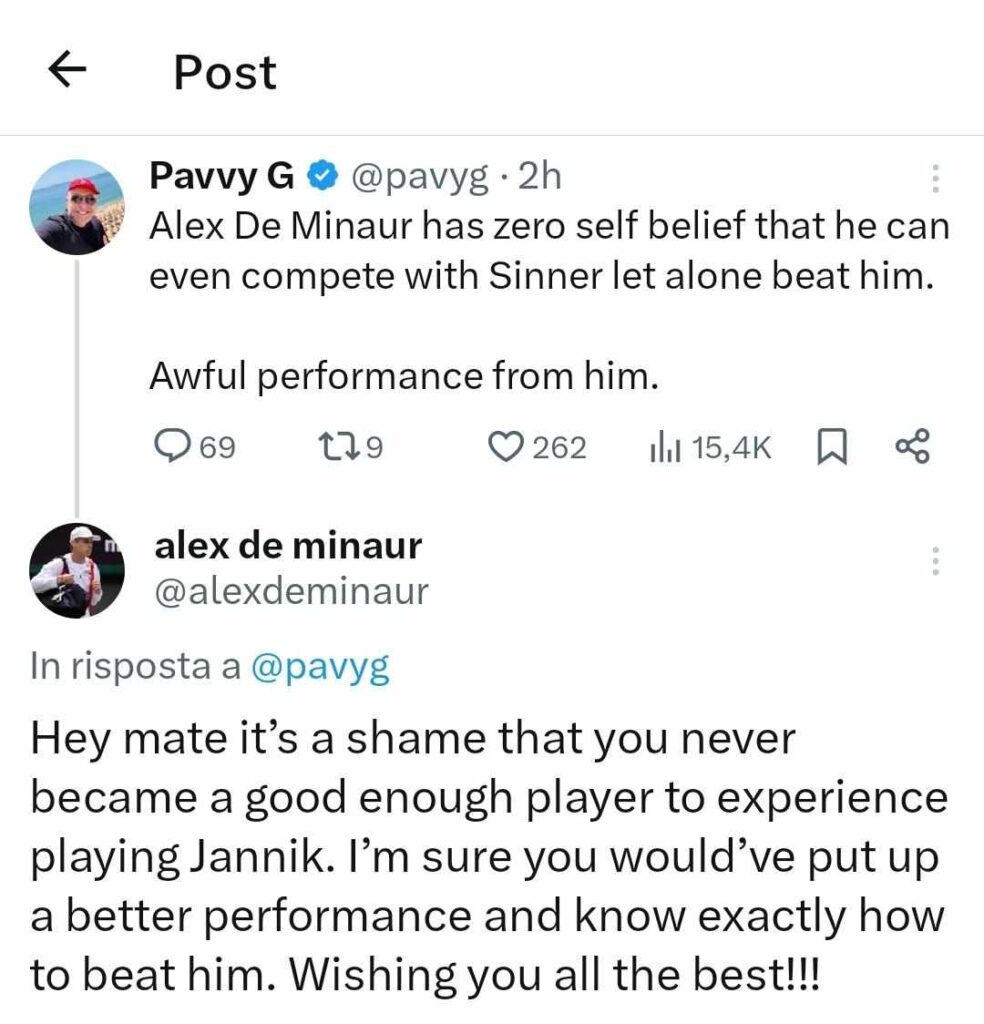The height and width of the screenshot is (1024, 984).
Task: Go back using the left arrow
Action: pyautogui.click(x=68, y=71)
